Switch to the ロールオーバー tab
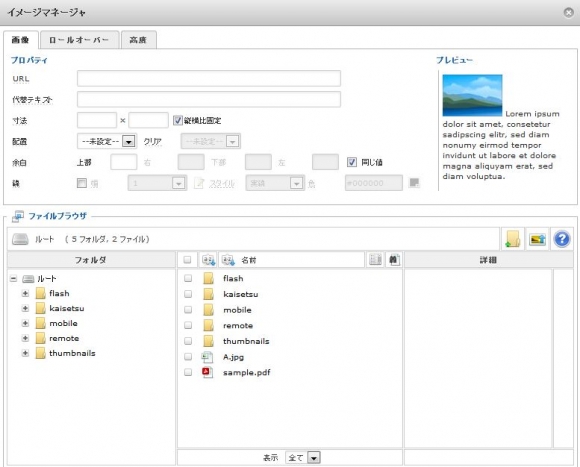The height and width of the screenshot is (467, 580). coord(80,40)
